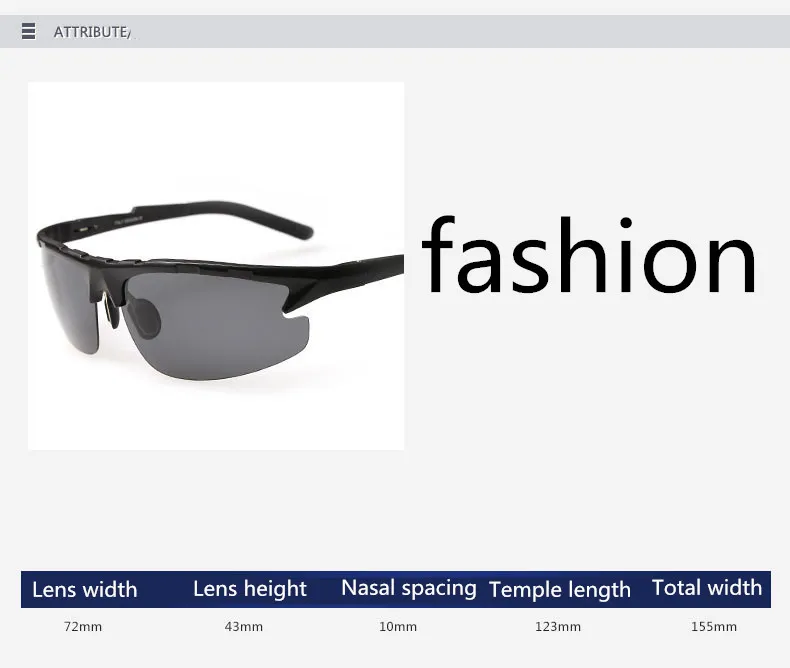Select the ATTRIBUTE section header text
This screenshot has width=790, height=668.
(92, 32)
